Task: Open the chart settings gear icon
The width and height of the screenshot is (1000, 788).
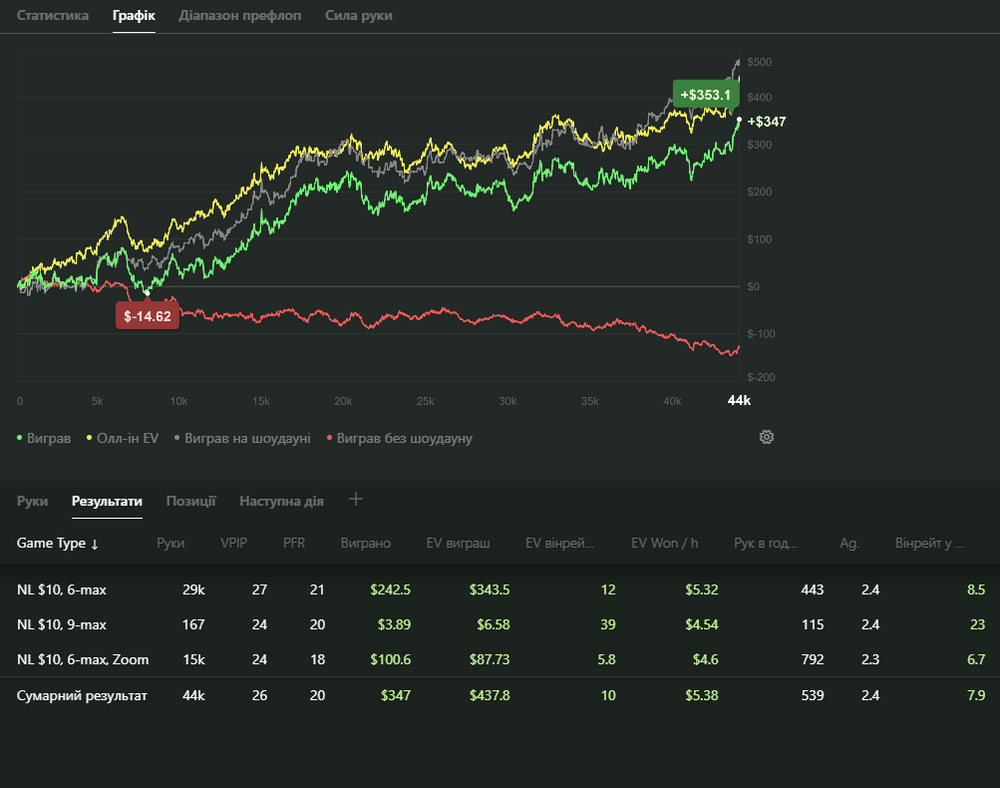Action: 767,437
